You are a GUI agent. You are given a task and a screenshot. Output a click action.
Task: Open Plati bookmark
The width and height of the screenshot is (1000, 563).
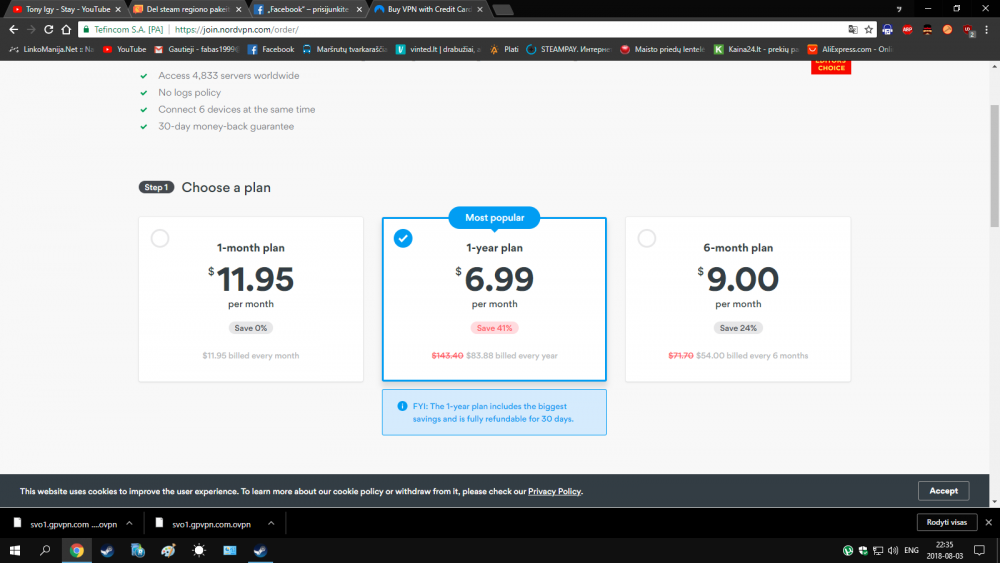pos(504,49)
